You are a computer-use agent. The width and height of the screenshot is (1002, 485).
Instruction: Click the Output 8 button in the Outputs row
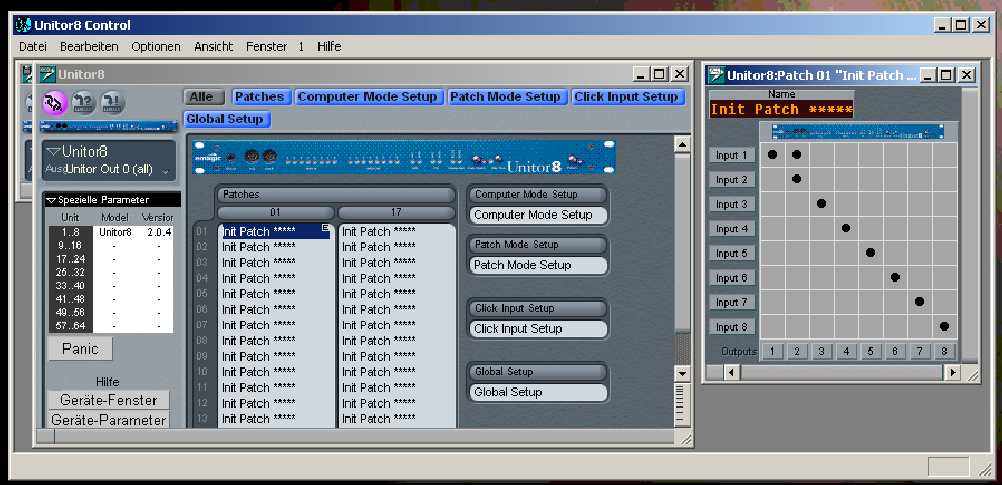(x=944, y=351)
